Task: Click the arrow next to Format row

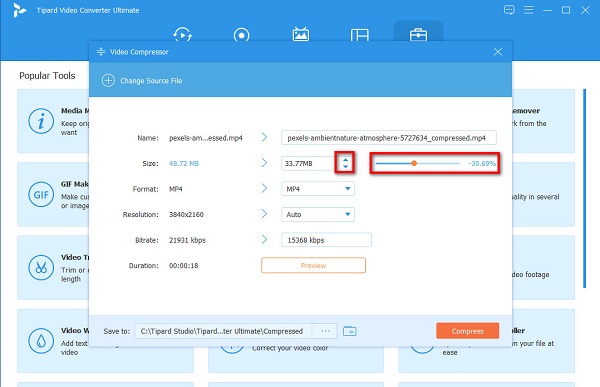Action: 264,188
